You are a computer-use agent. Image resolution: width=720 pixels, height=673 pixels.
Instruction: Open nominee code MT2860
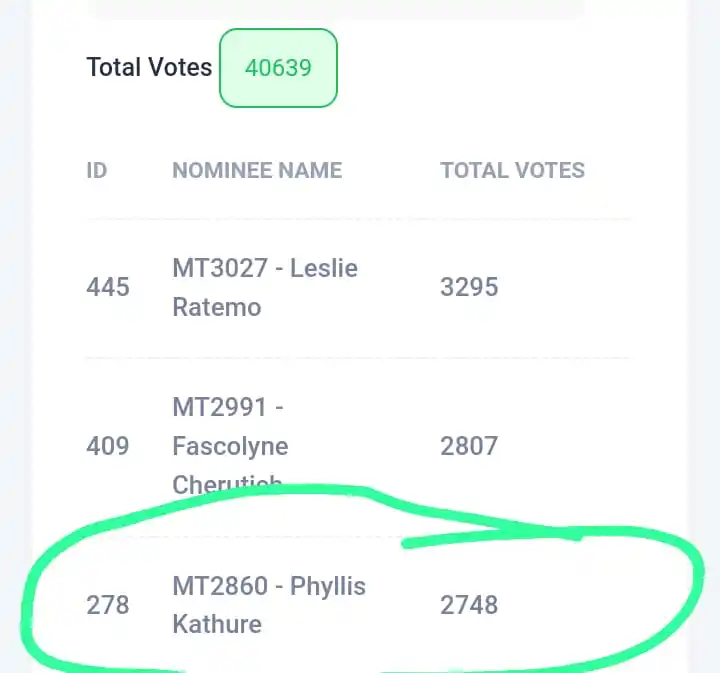220,586
